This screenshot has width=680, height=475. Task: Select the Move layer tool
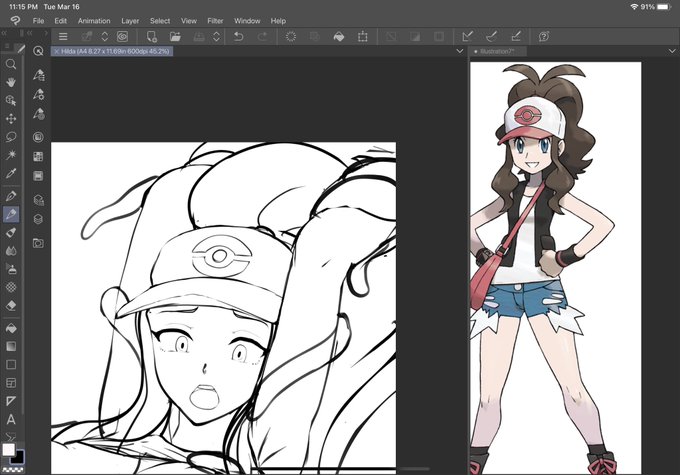click(11, 118)
